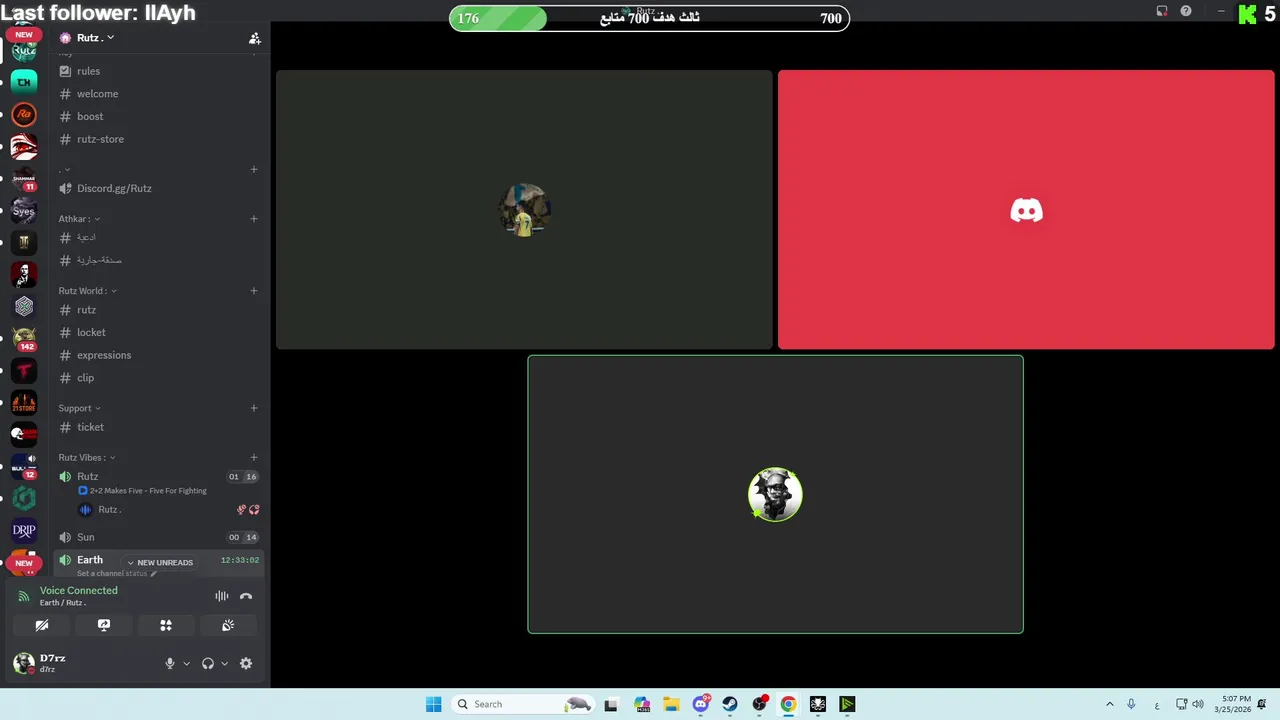Collapse the Rutz Vibes category
The height and width of the screenshot is (720, 1280).
87,457
